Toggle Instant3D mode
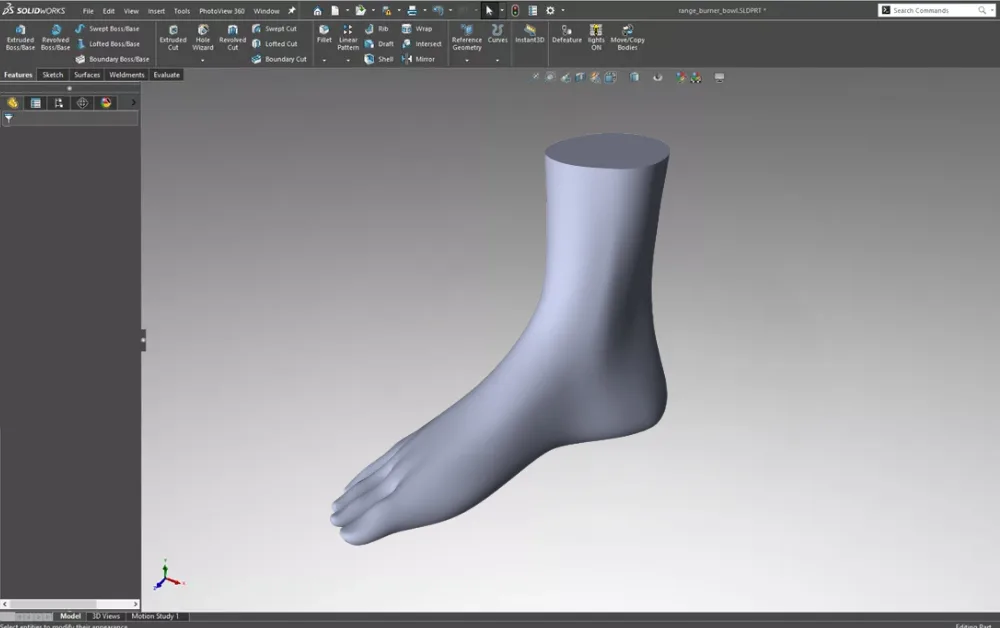Image resolution: width=1000 pixels, height=628 pixels. [x=529, y=34]
